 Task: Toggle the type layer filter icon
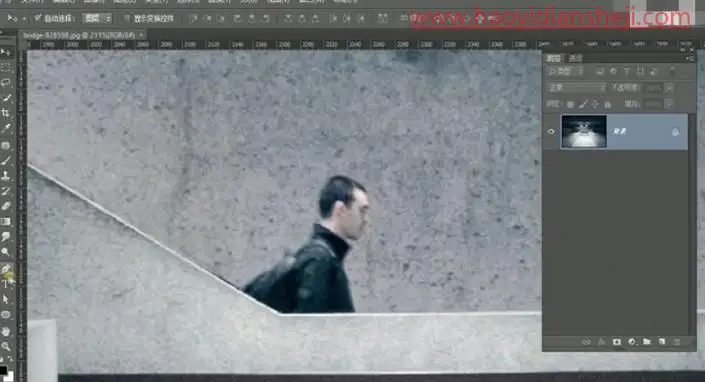(627, 71)
